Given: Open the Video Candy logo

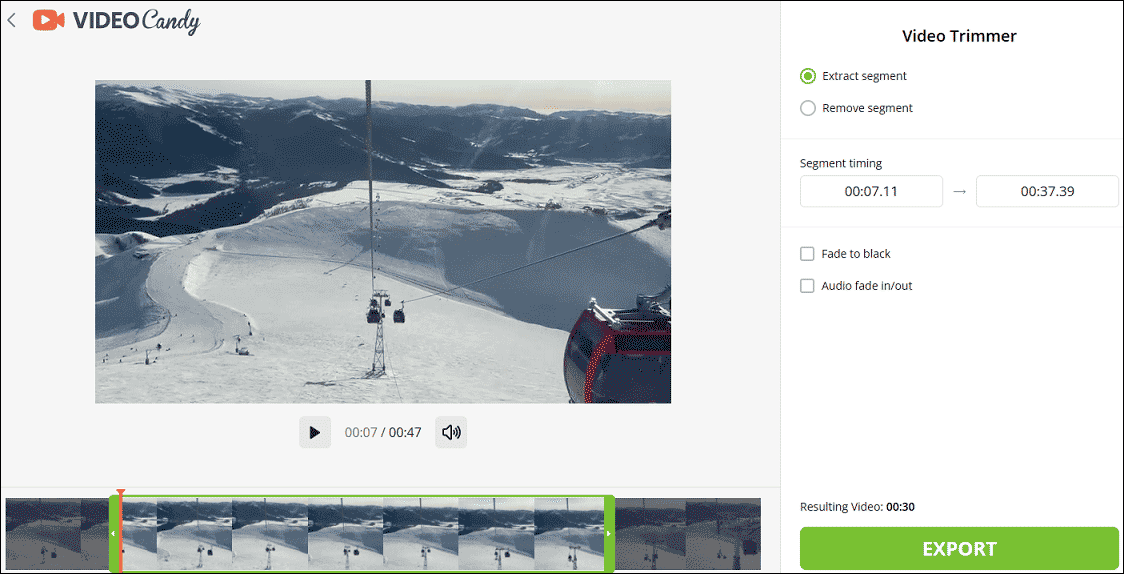Looking at the screenshot, I should point(116,21).
